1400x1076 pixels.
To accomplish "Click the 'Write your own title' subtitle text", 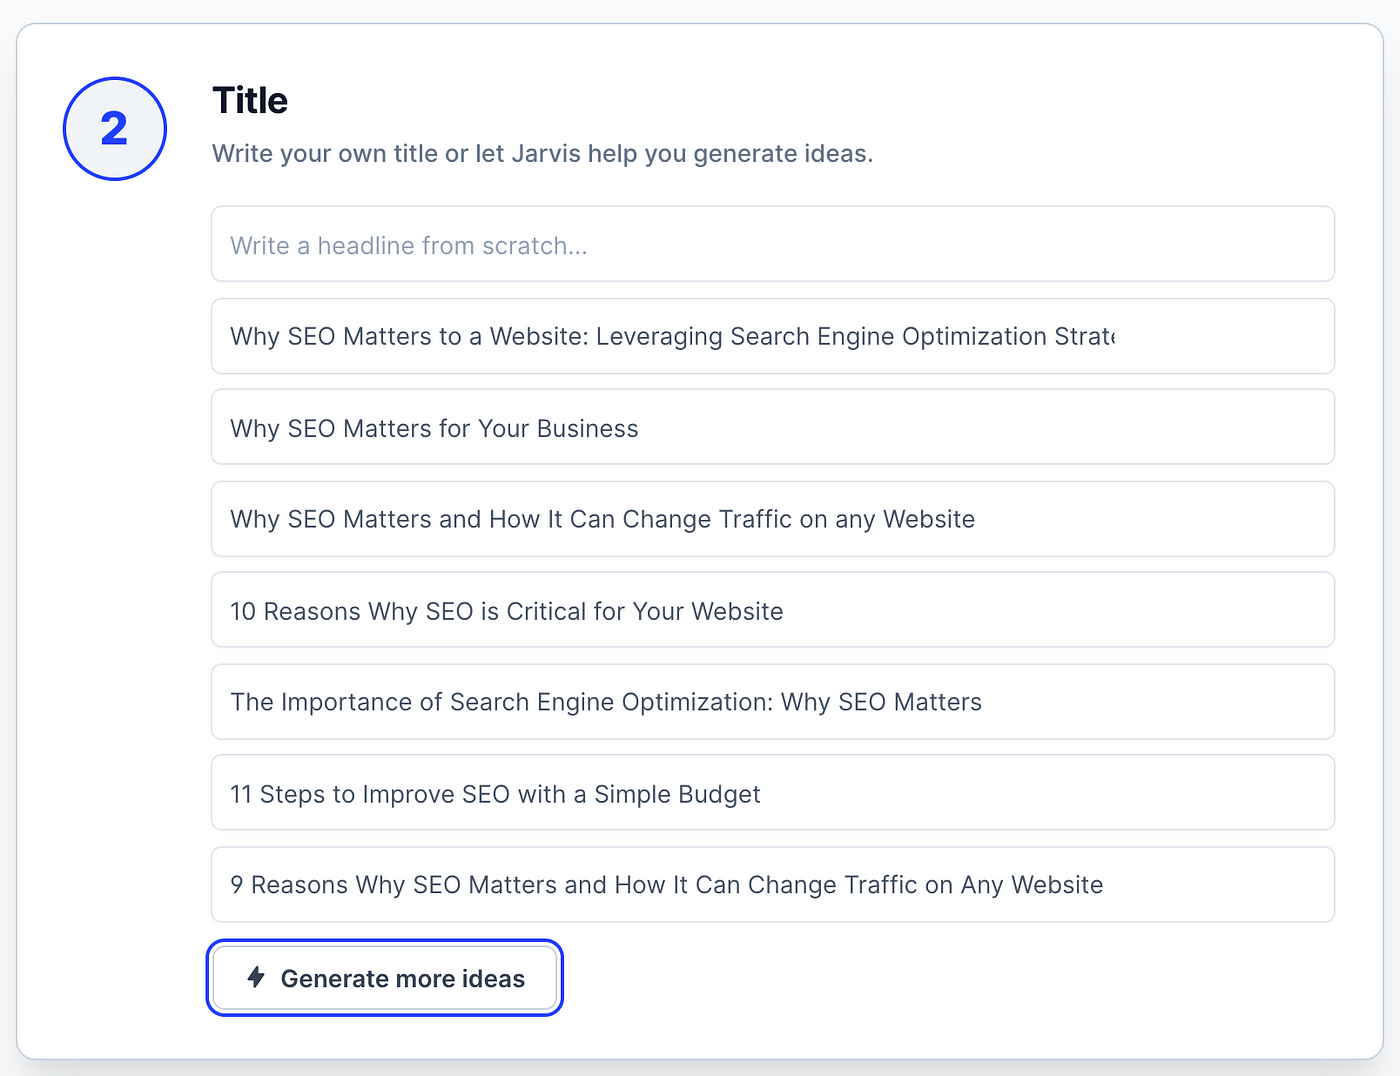I will click(x=542, y=154).
